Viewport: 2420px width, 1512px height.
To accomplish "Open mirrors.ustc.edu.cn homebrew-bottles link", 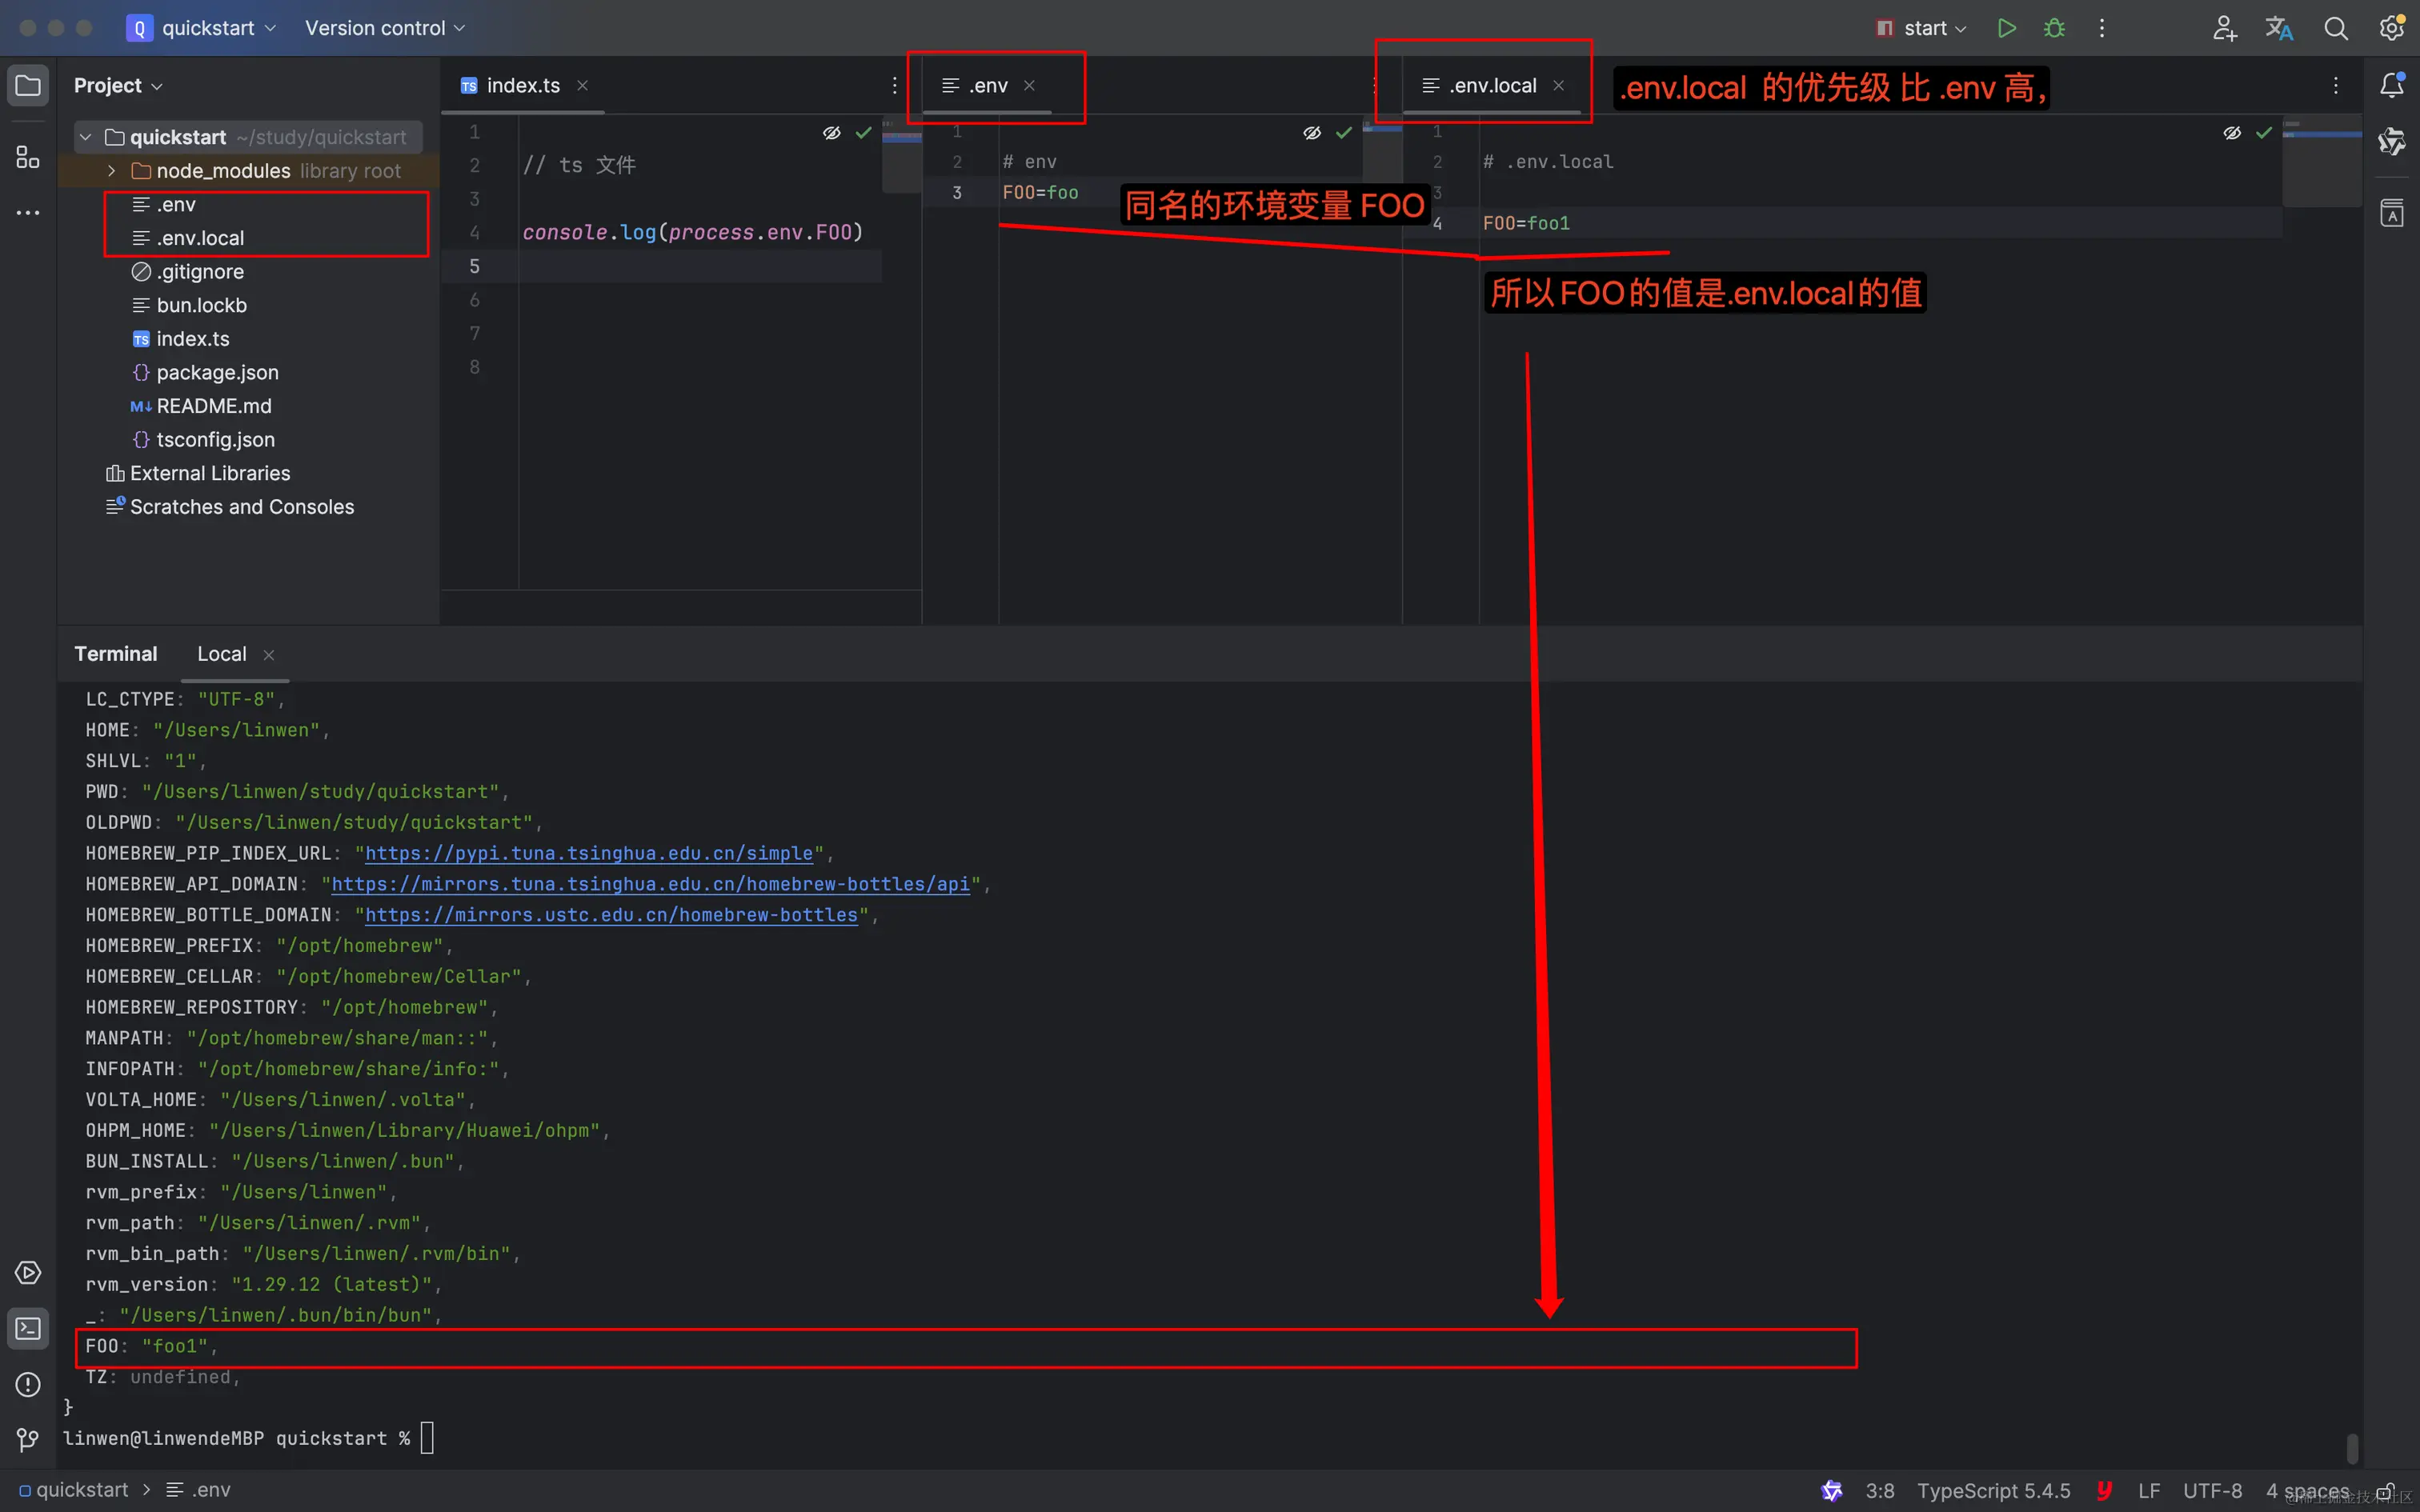I will pyautogui.click(x=611, y=915).
